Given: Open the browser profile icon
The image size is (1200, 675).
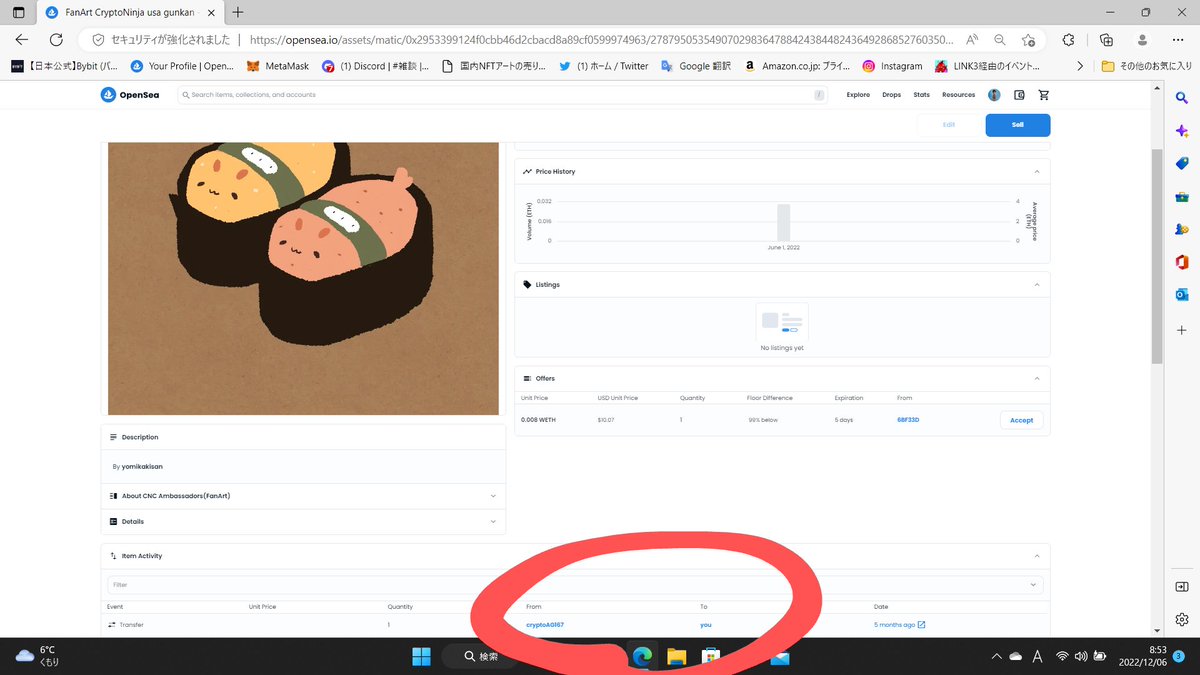Looking at the screenshot, I should click(1143, 40).
